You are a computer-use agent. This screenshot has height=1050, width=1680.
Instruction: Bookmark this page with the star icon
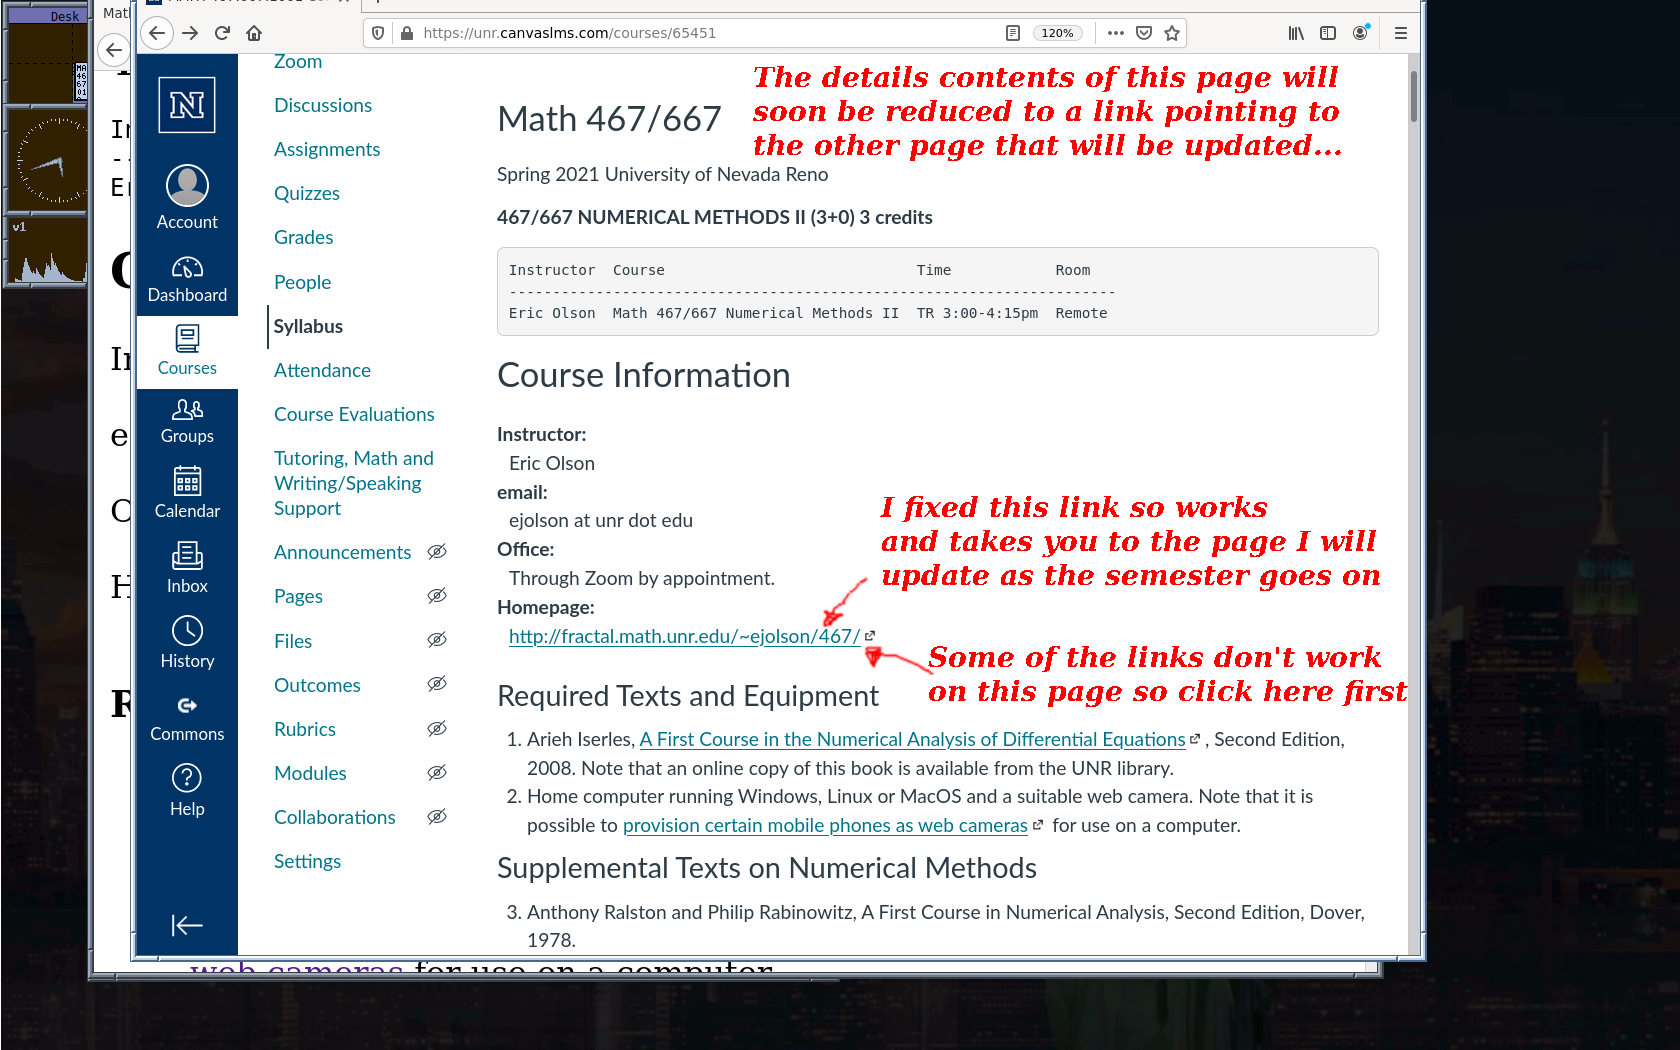pos(1172,33)
